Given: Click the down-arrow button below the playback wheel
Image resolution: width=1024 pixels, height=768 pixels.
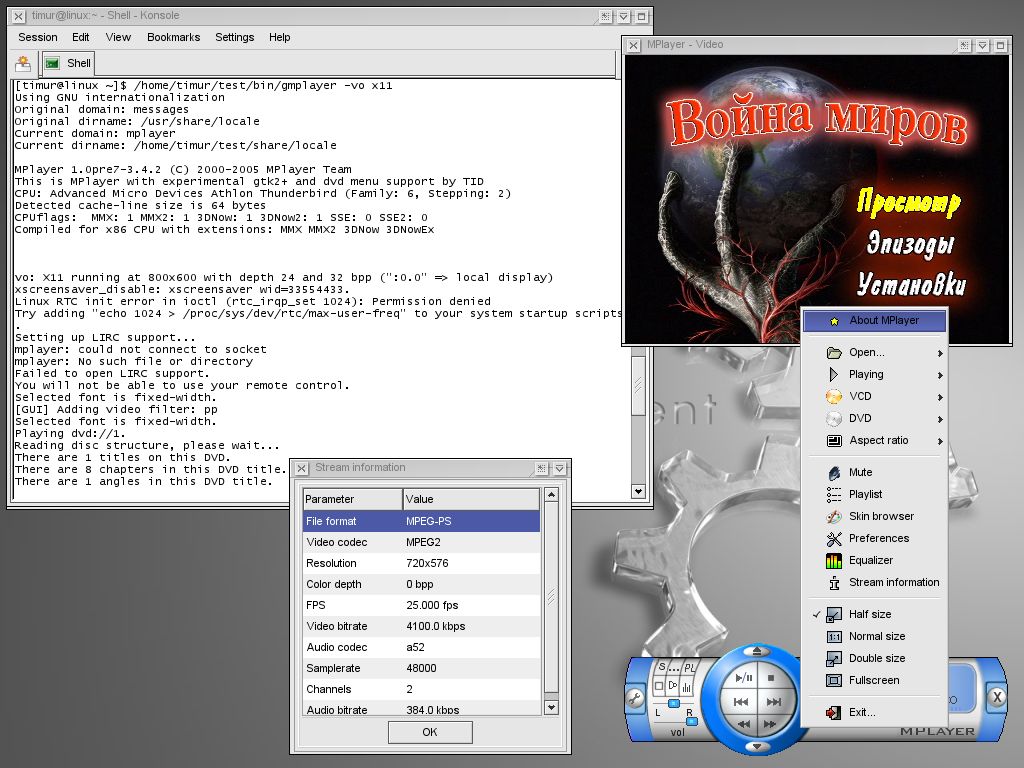Looking at the screenshot, I should tap(758, 746).
